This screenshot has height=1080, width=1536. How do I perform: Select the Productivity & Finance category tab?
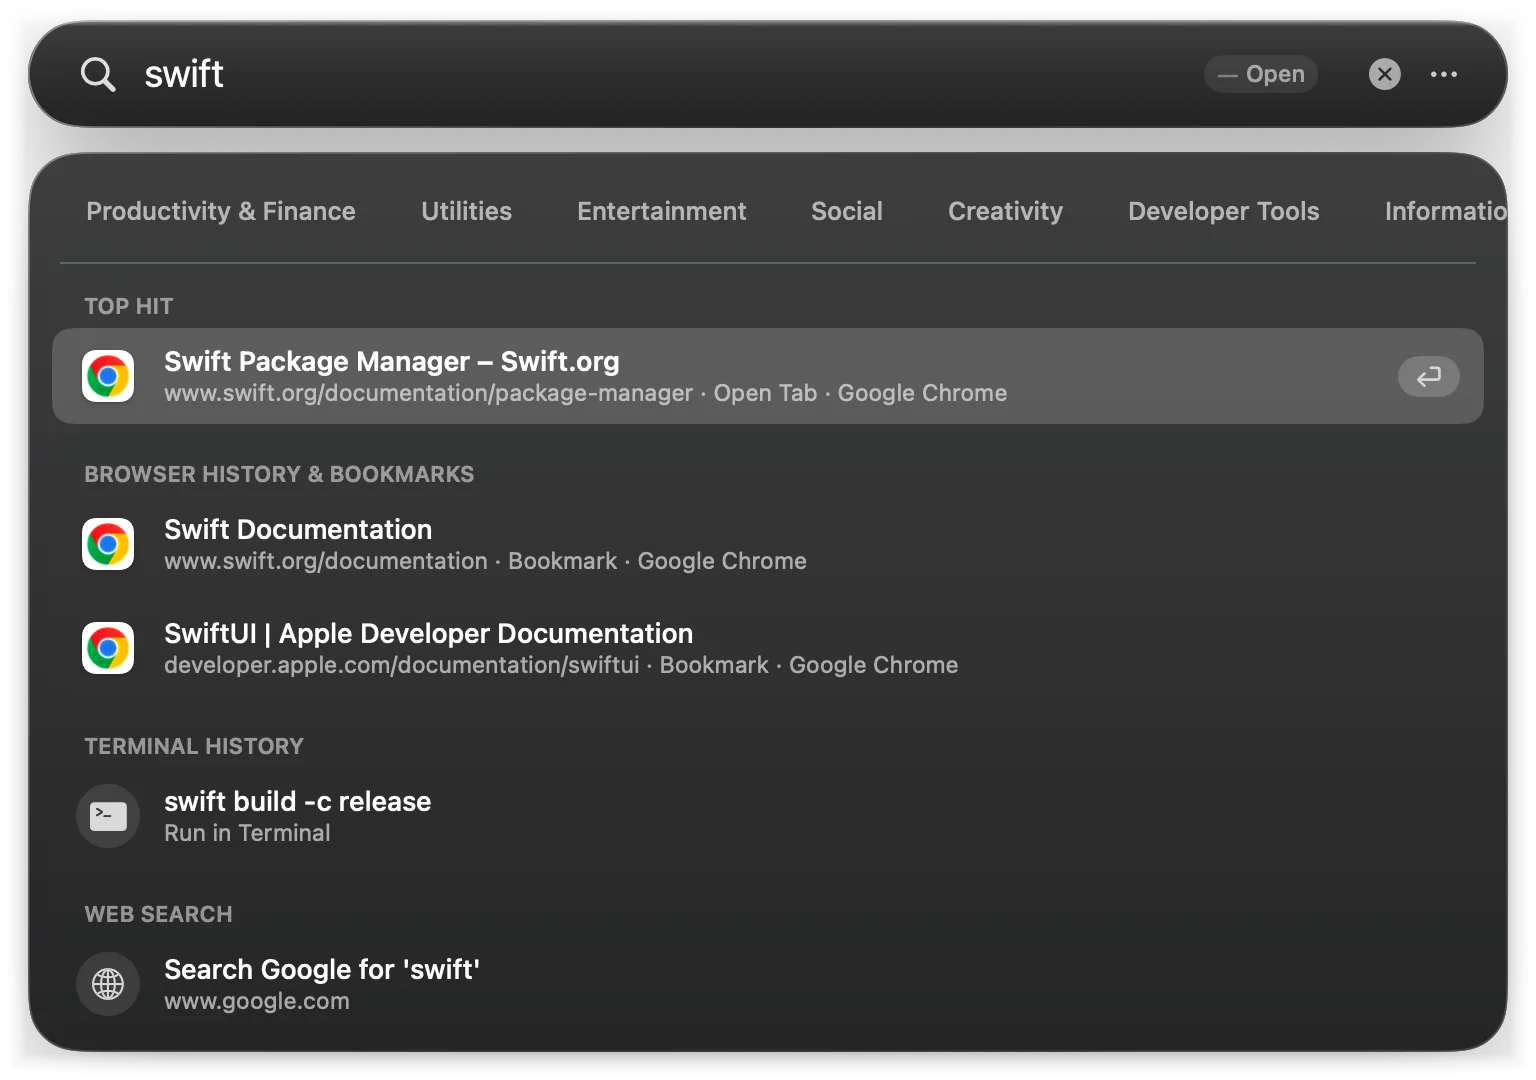(221, 211)
